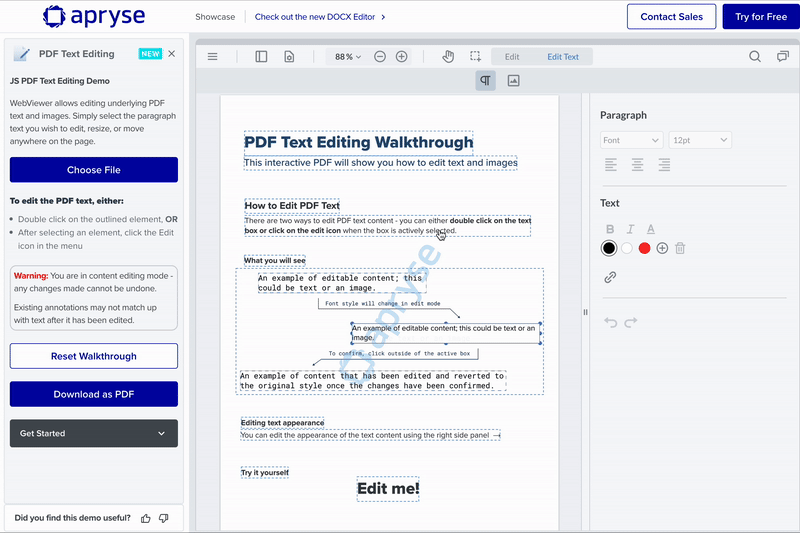
Task: Open the Font dropdown
Action: [x=631, y=140]
